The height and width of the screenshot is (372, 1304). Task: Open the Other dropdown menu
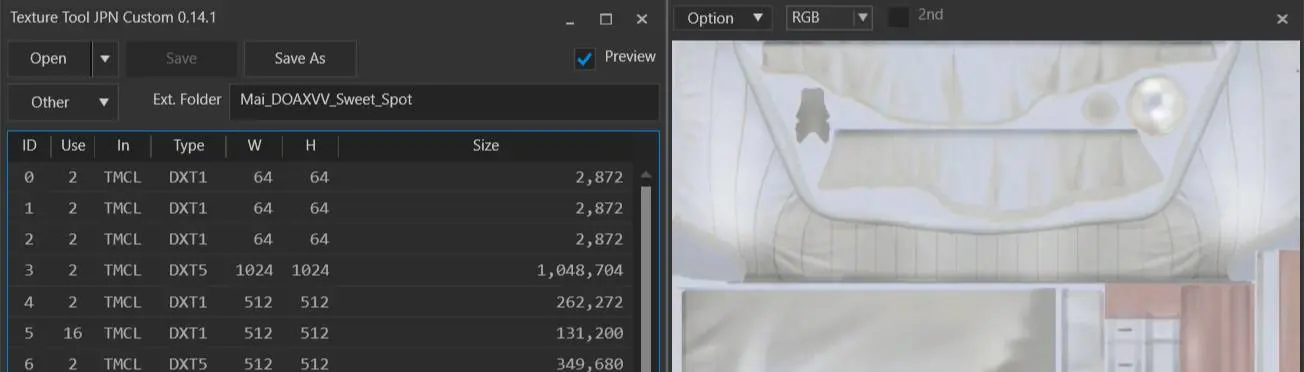click(x=63, y=102)
